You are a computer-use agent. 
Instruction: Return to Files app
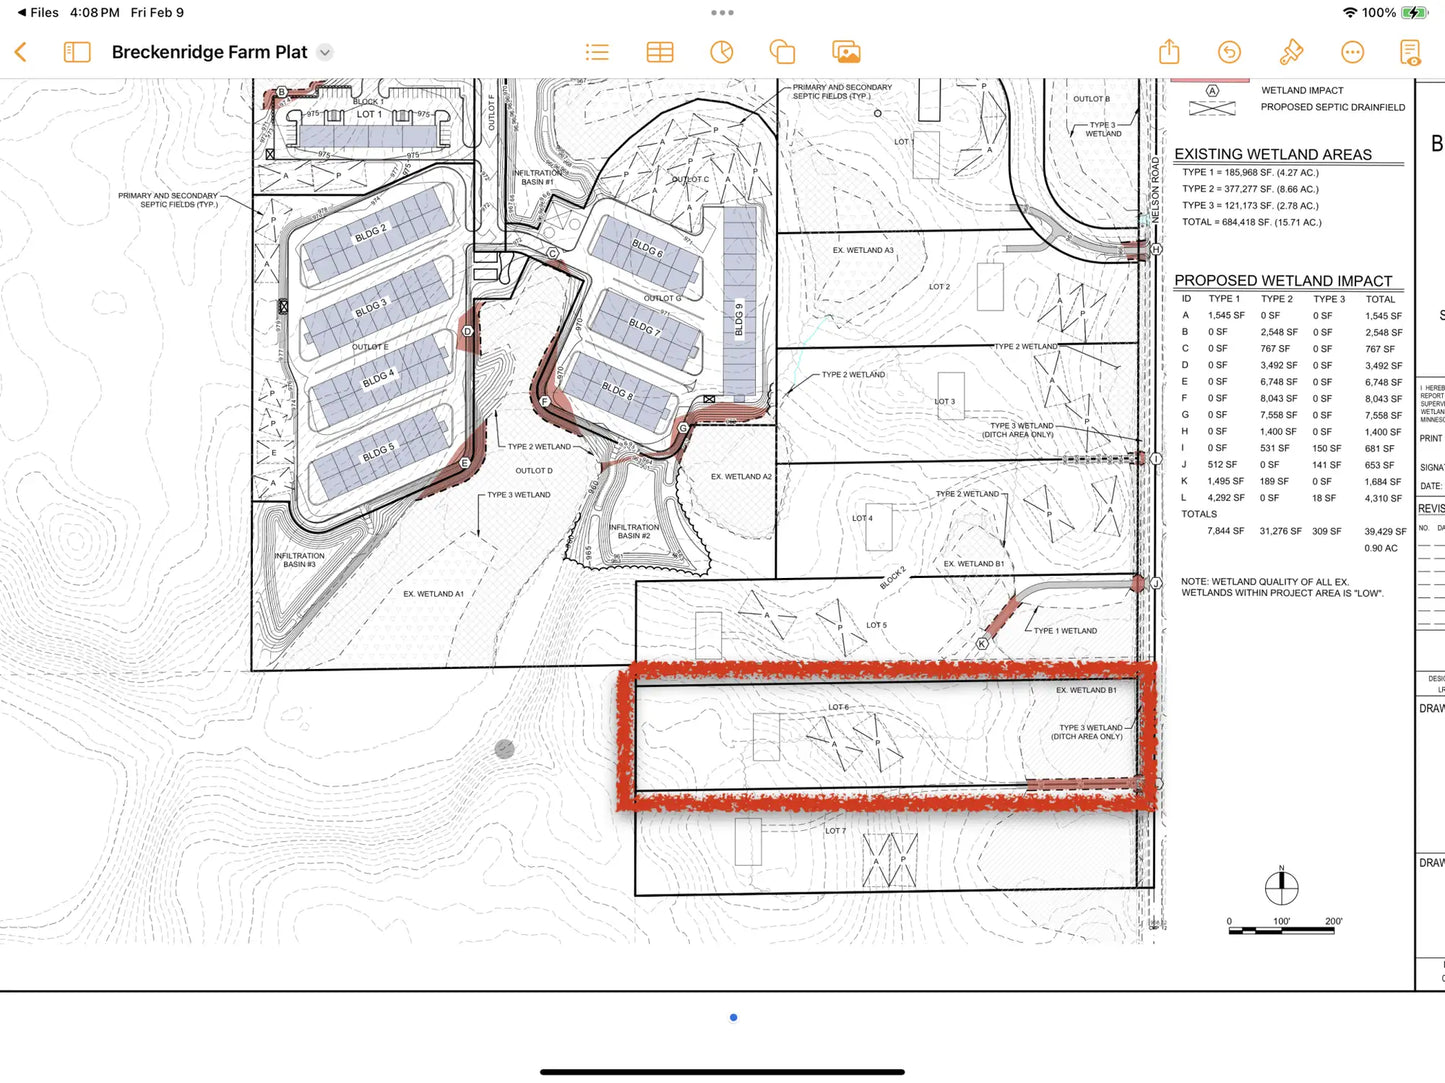[38, 12]
